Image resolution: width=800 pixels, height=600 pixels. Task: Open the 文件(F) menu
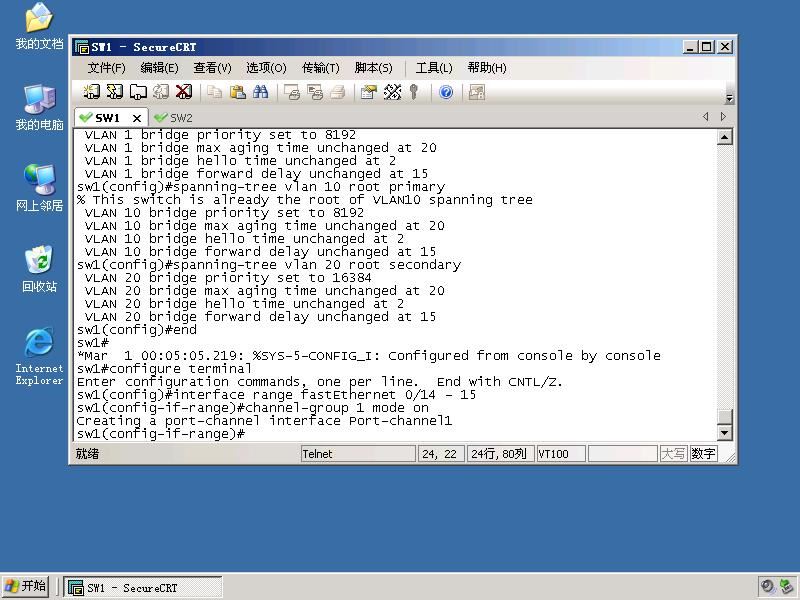click(x=106, y=68)
